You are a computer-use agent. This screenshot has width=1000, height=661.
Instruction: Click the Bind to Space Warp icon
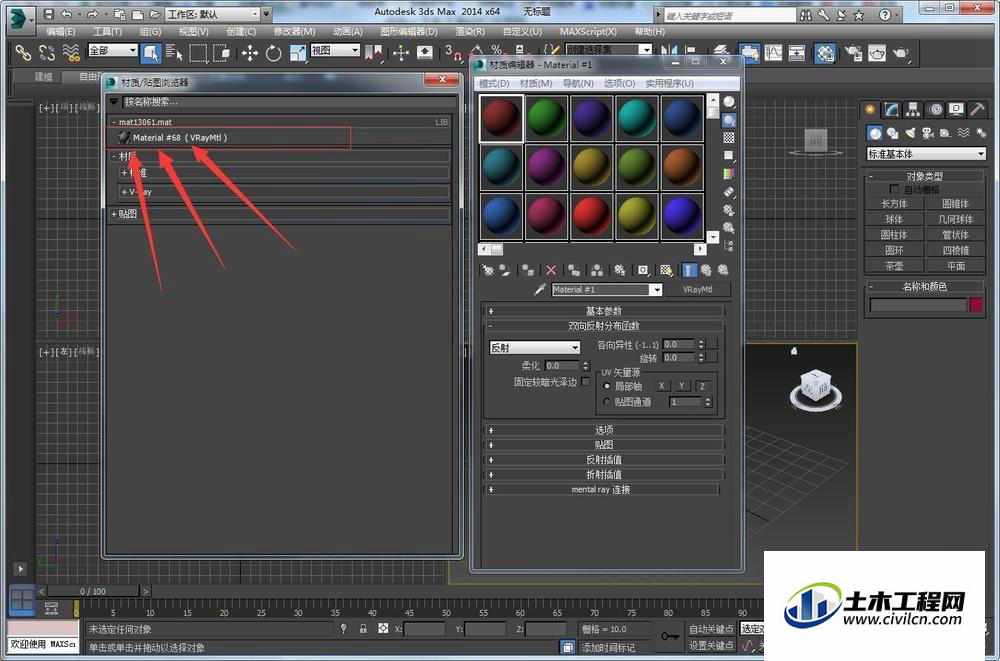71,52
